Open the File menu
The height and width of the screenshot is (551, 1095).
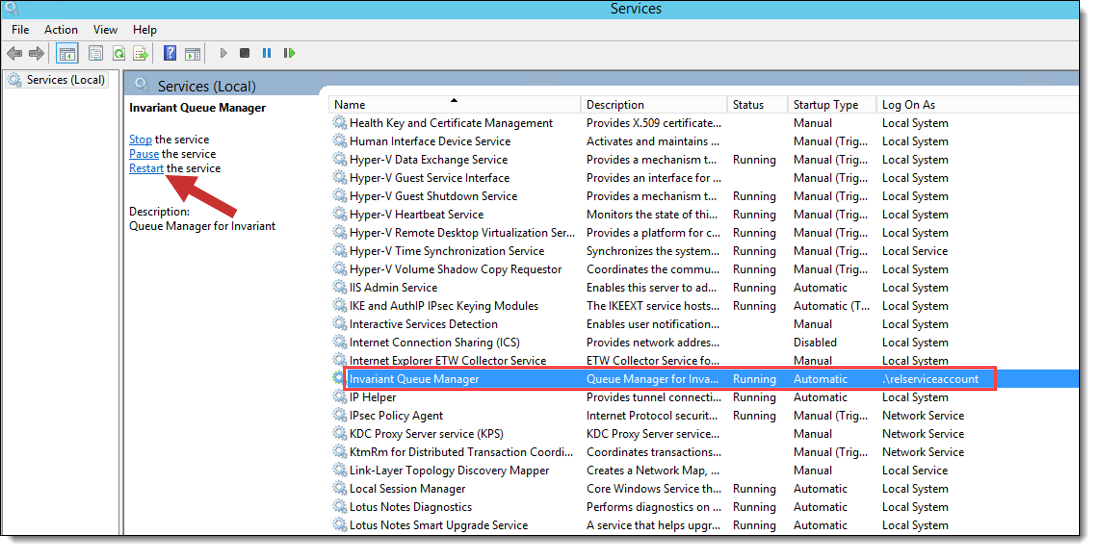click(x=20, y=30)
